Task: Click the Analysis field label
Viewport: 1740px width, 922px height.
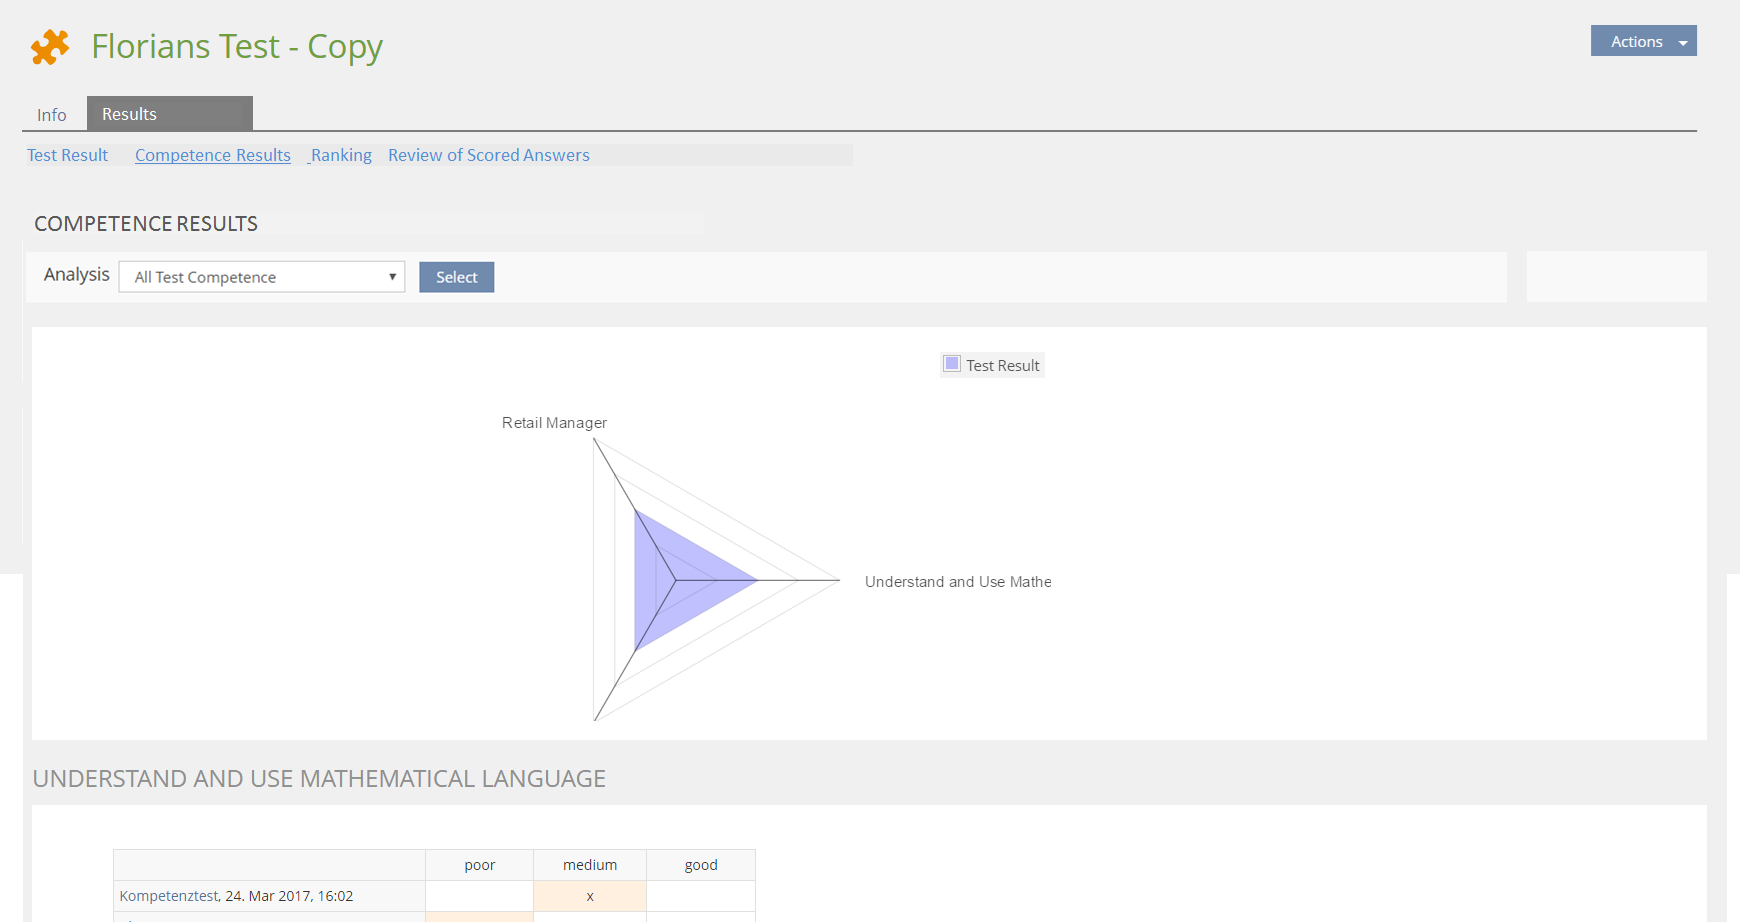Action: [77, 275]
